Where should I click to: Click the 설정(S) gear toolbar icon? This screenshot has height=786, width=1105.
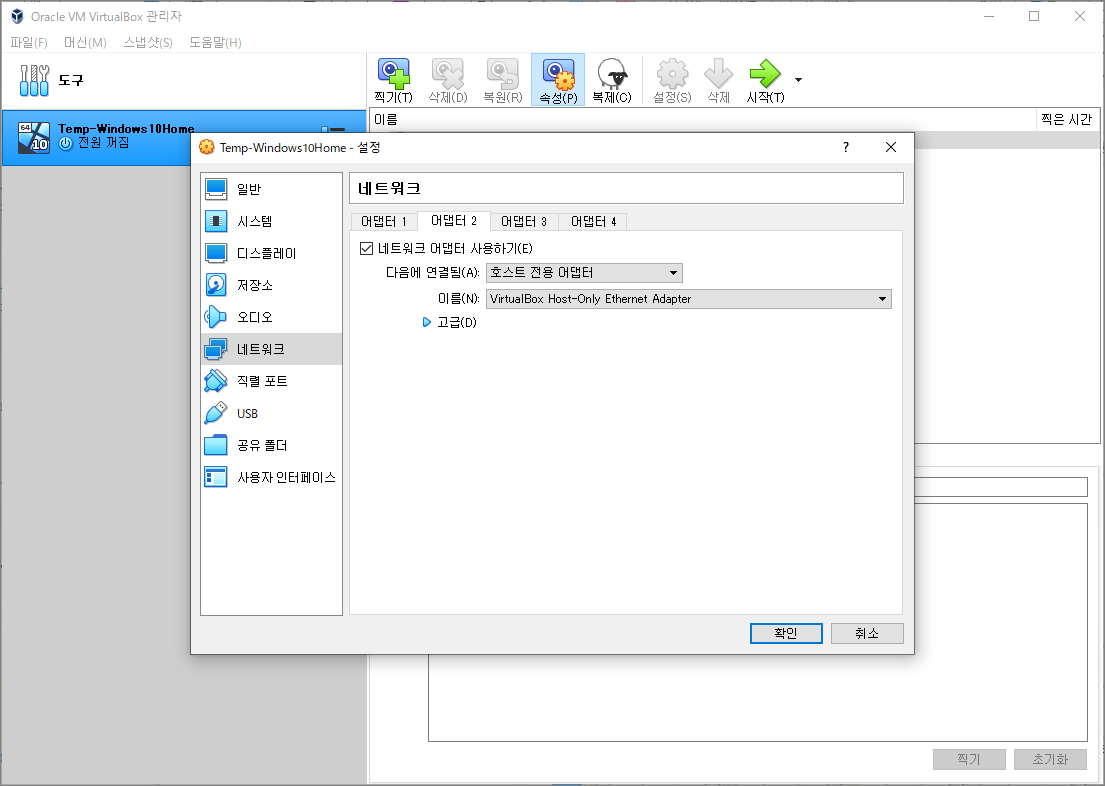pos(672,80)
